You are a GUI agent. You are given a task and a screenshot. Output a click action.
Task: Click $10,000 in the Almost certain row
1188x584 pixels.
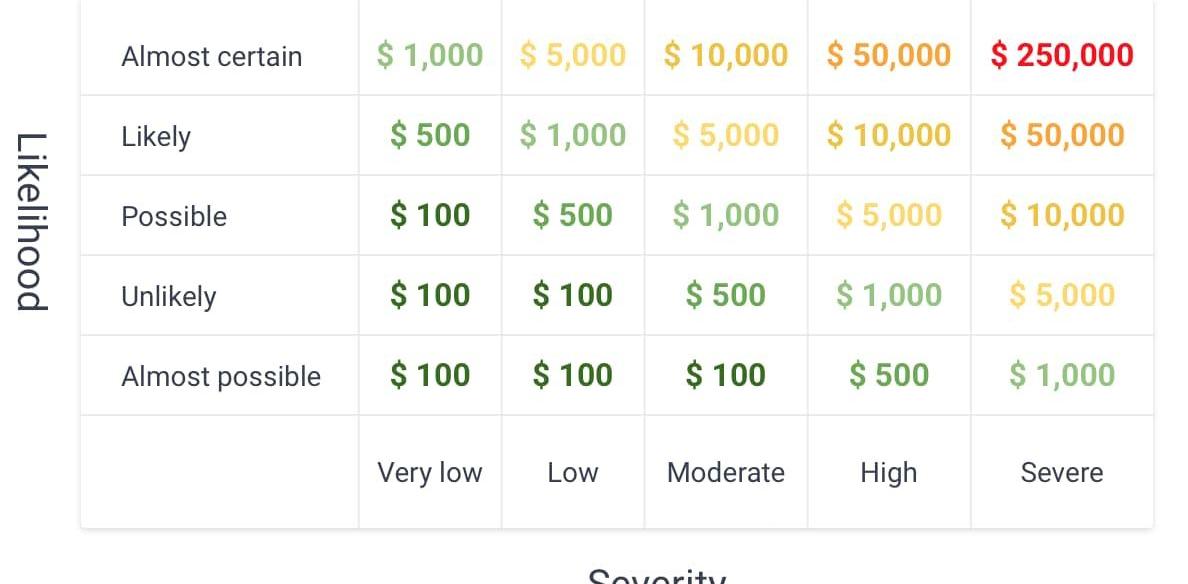coord(725,55)
